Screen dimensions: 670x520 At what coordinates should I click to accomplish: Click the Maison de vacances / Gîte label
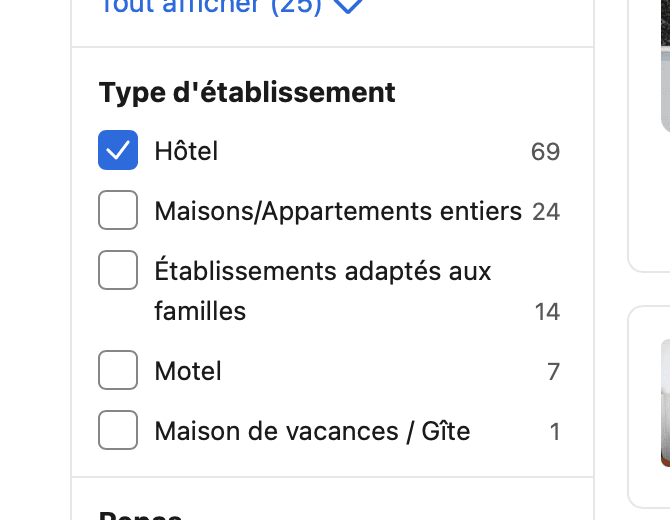point(312,431)
